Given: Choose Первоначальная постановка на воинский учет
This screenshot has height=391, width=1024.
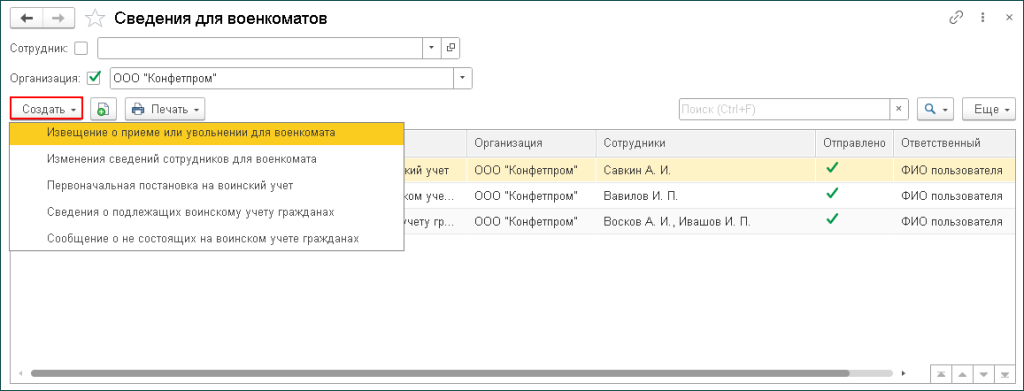Looking at the screenshot, I should pos(207,185).
